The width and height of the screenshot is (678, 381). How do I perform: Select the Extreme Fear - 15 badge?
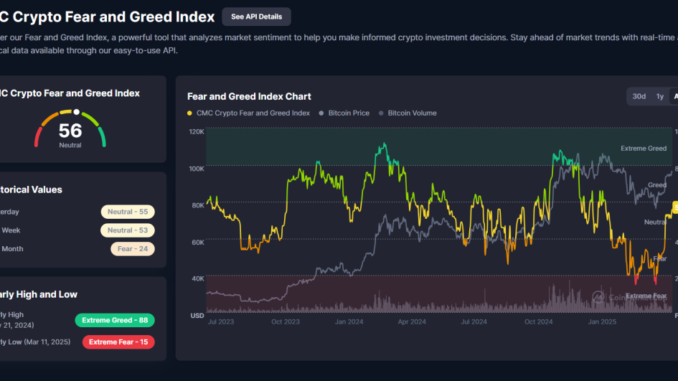(118, 342)
